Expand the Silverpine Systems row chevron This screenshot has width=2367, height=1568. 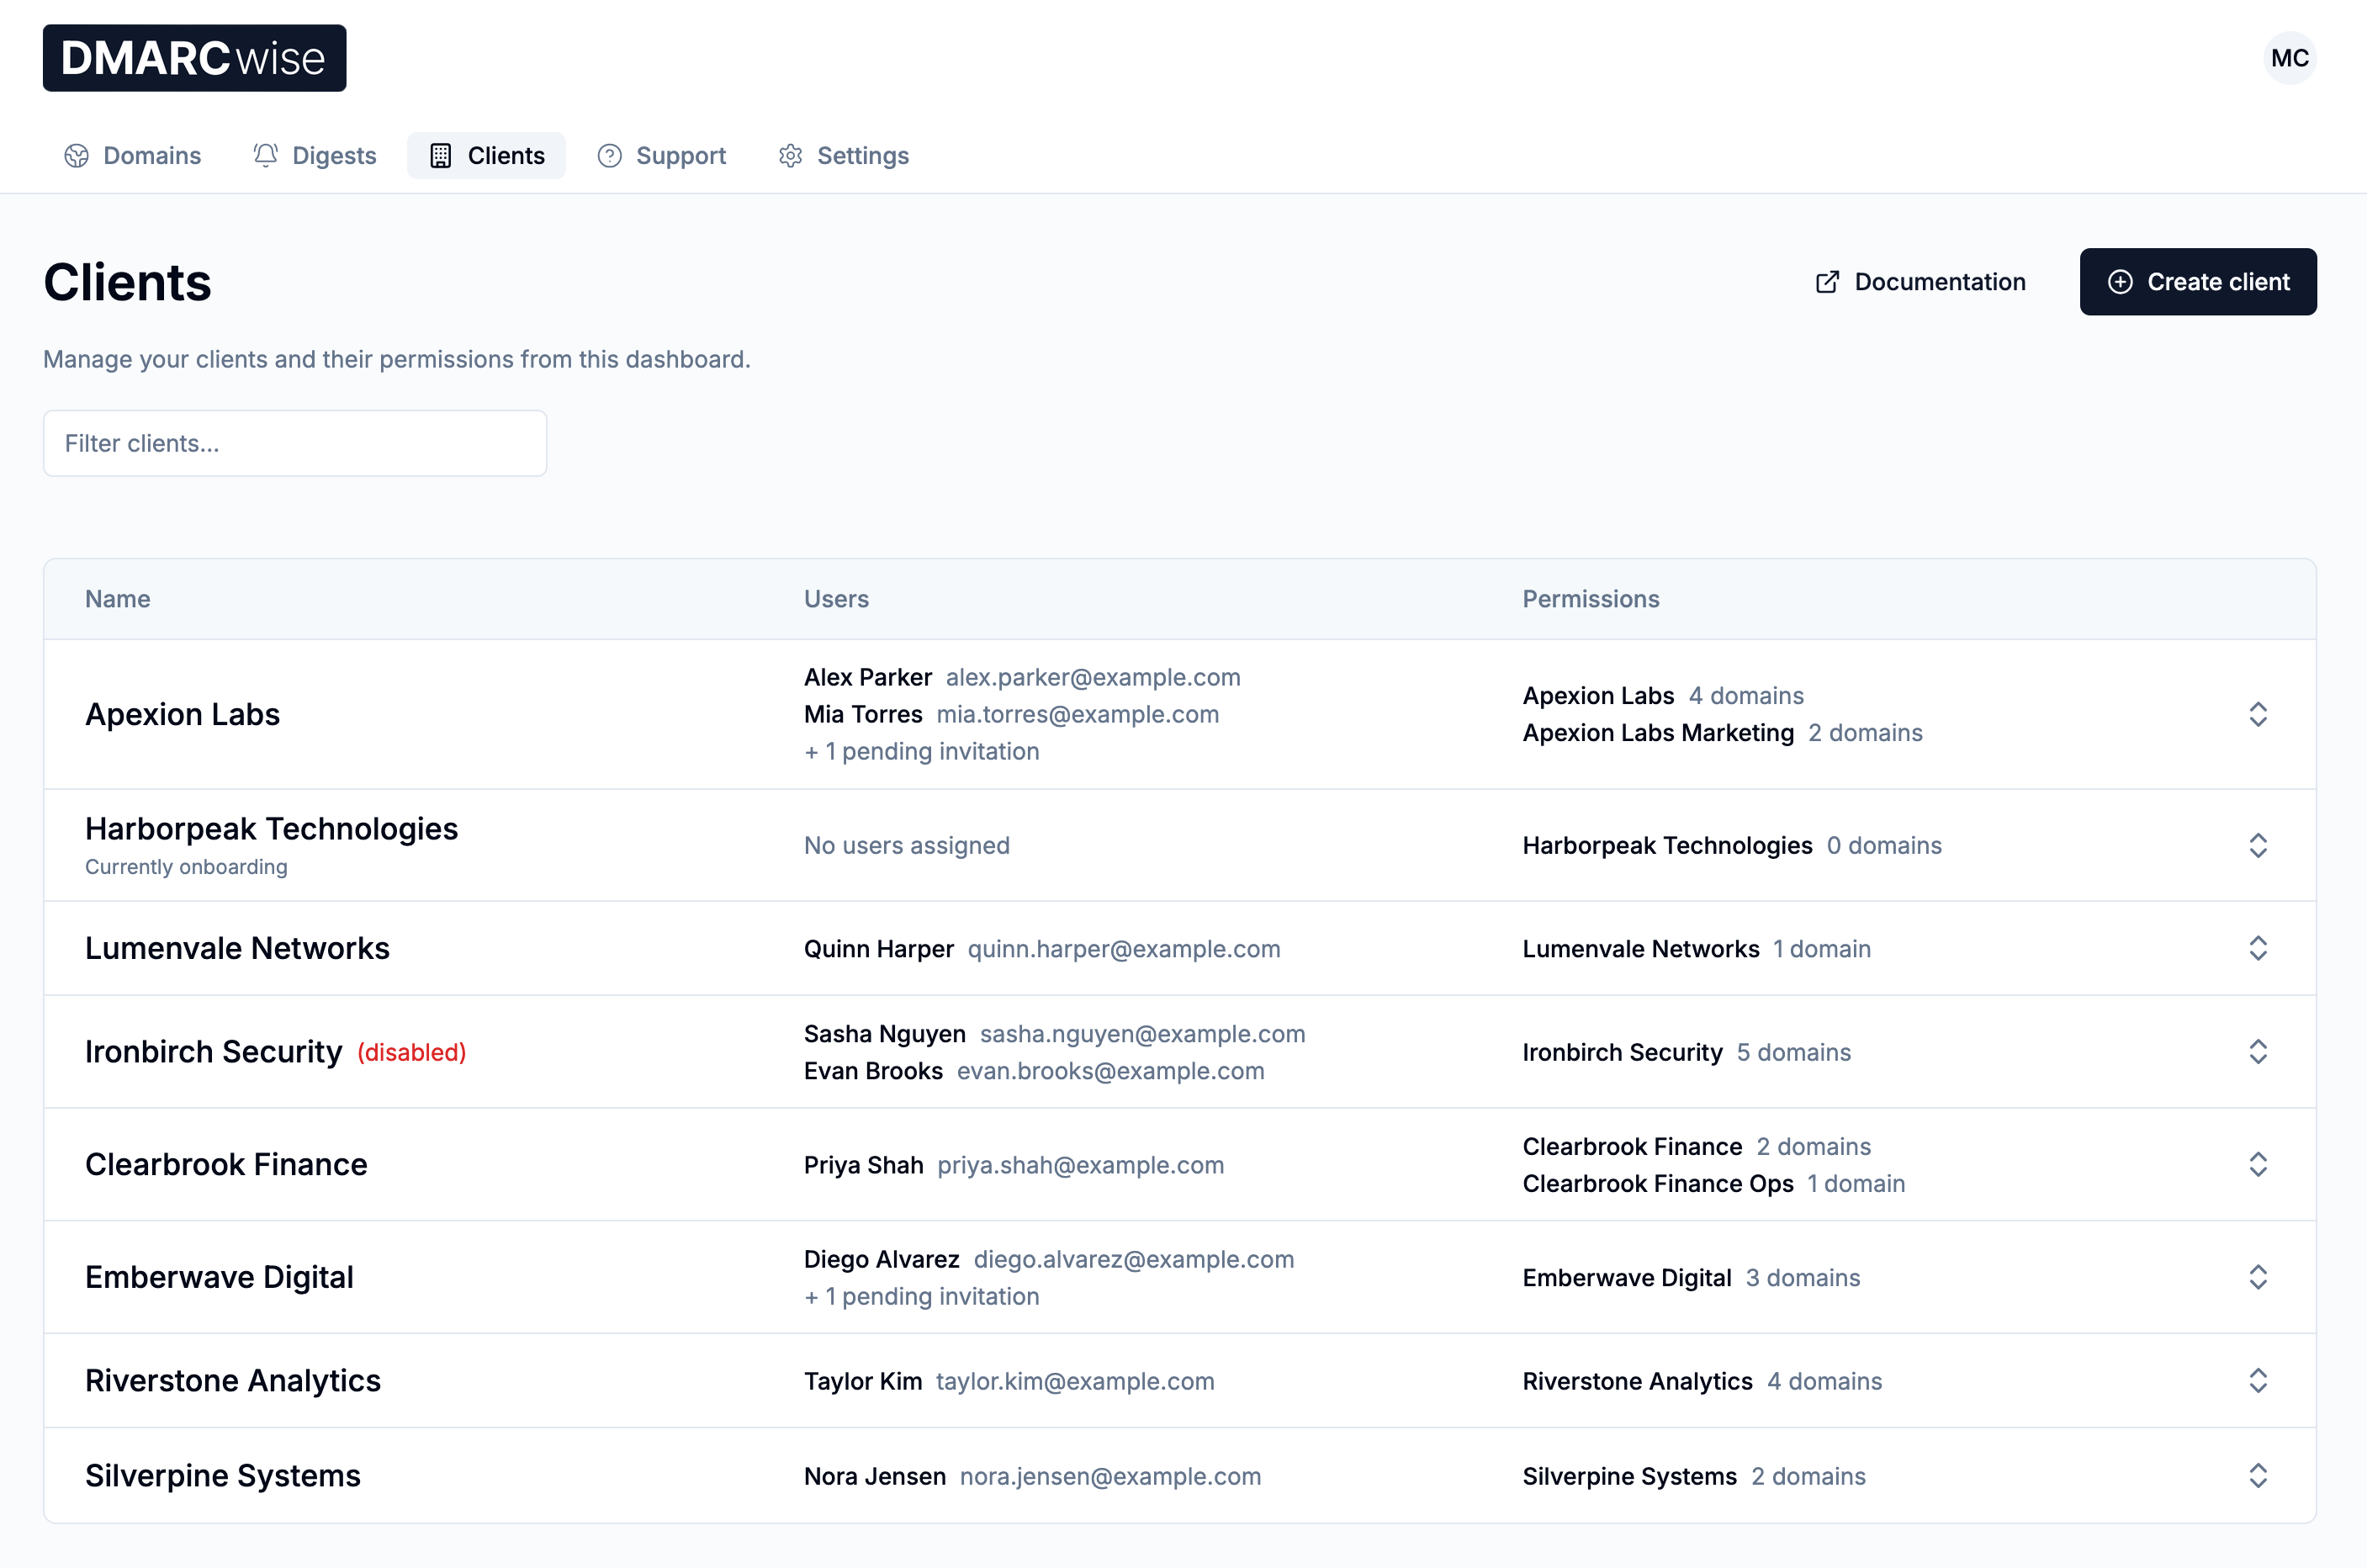pos(2259,1475)
